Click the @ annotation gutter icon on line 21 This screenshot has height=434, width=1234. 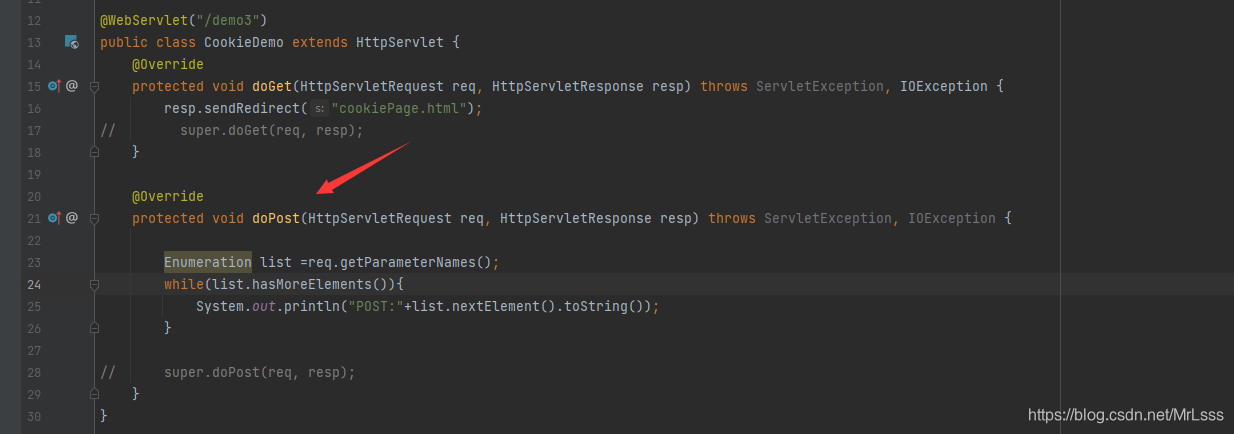coord(72,218)
